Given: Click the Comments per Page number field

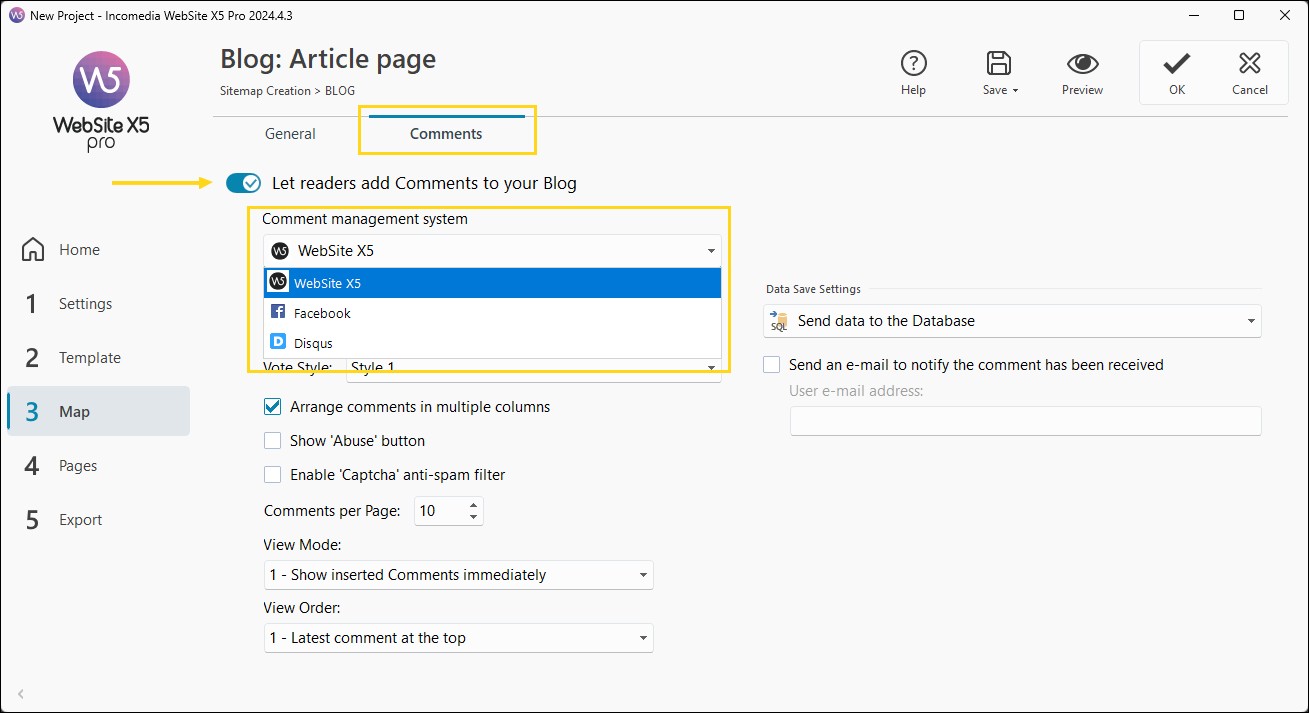Looking at the screenshot, I should [438, 511].
